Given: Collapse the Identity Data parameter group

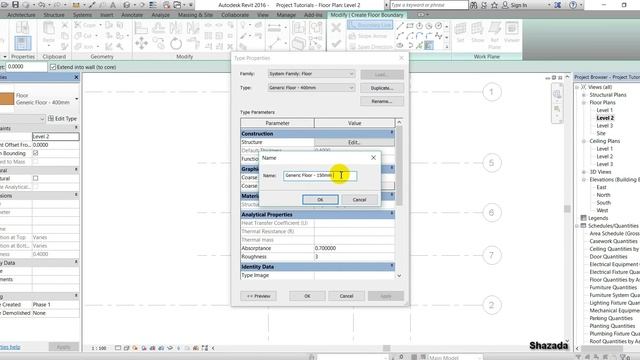Looking at the screenshot, I should pos(391,266).
